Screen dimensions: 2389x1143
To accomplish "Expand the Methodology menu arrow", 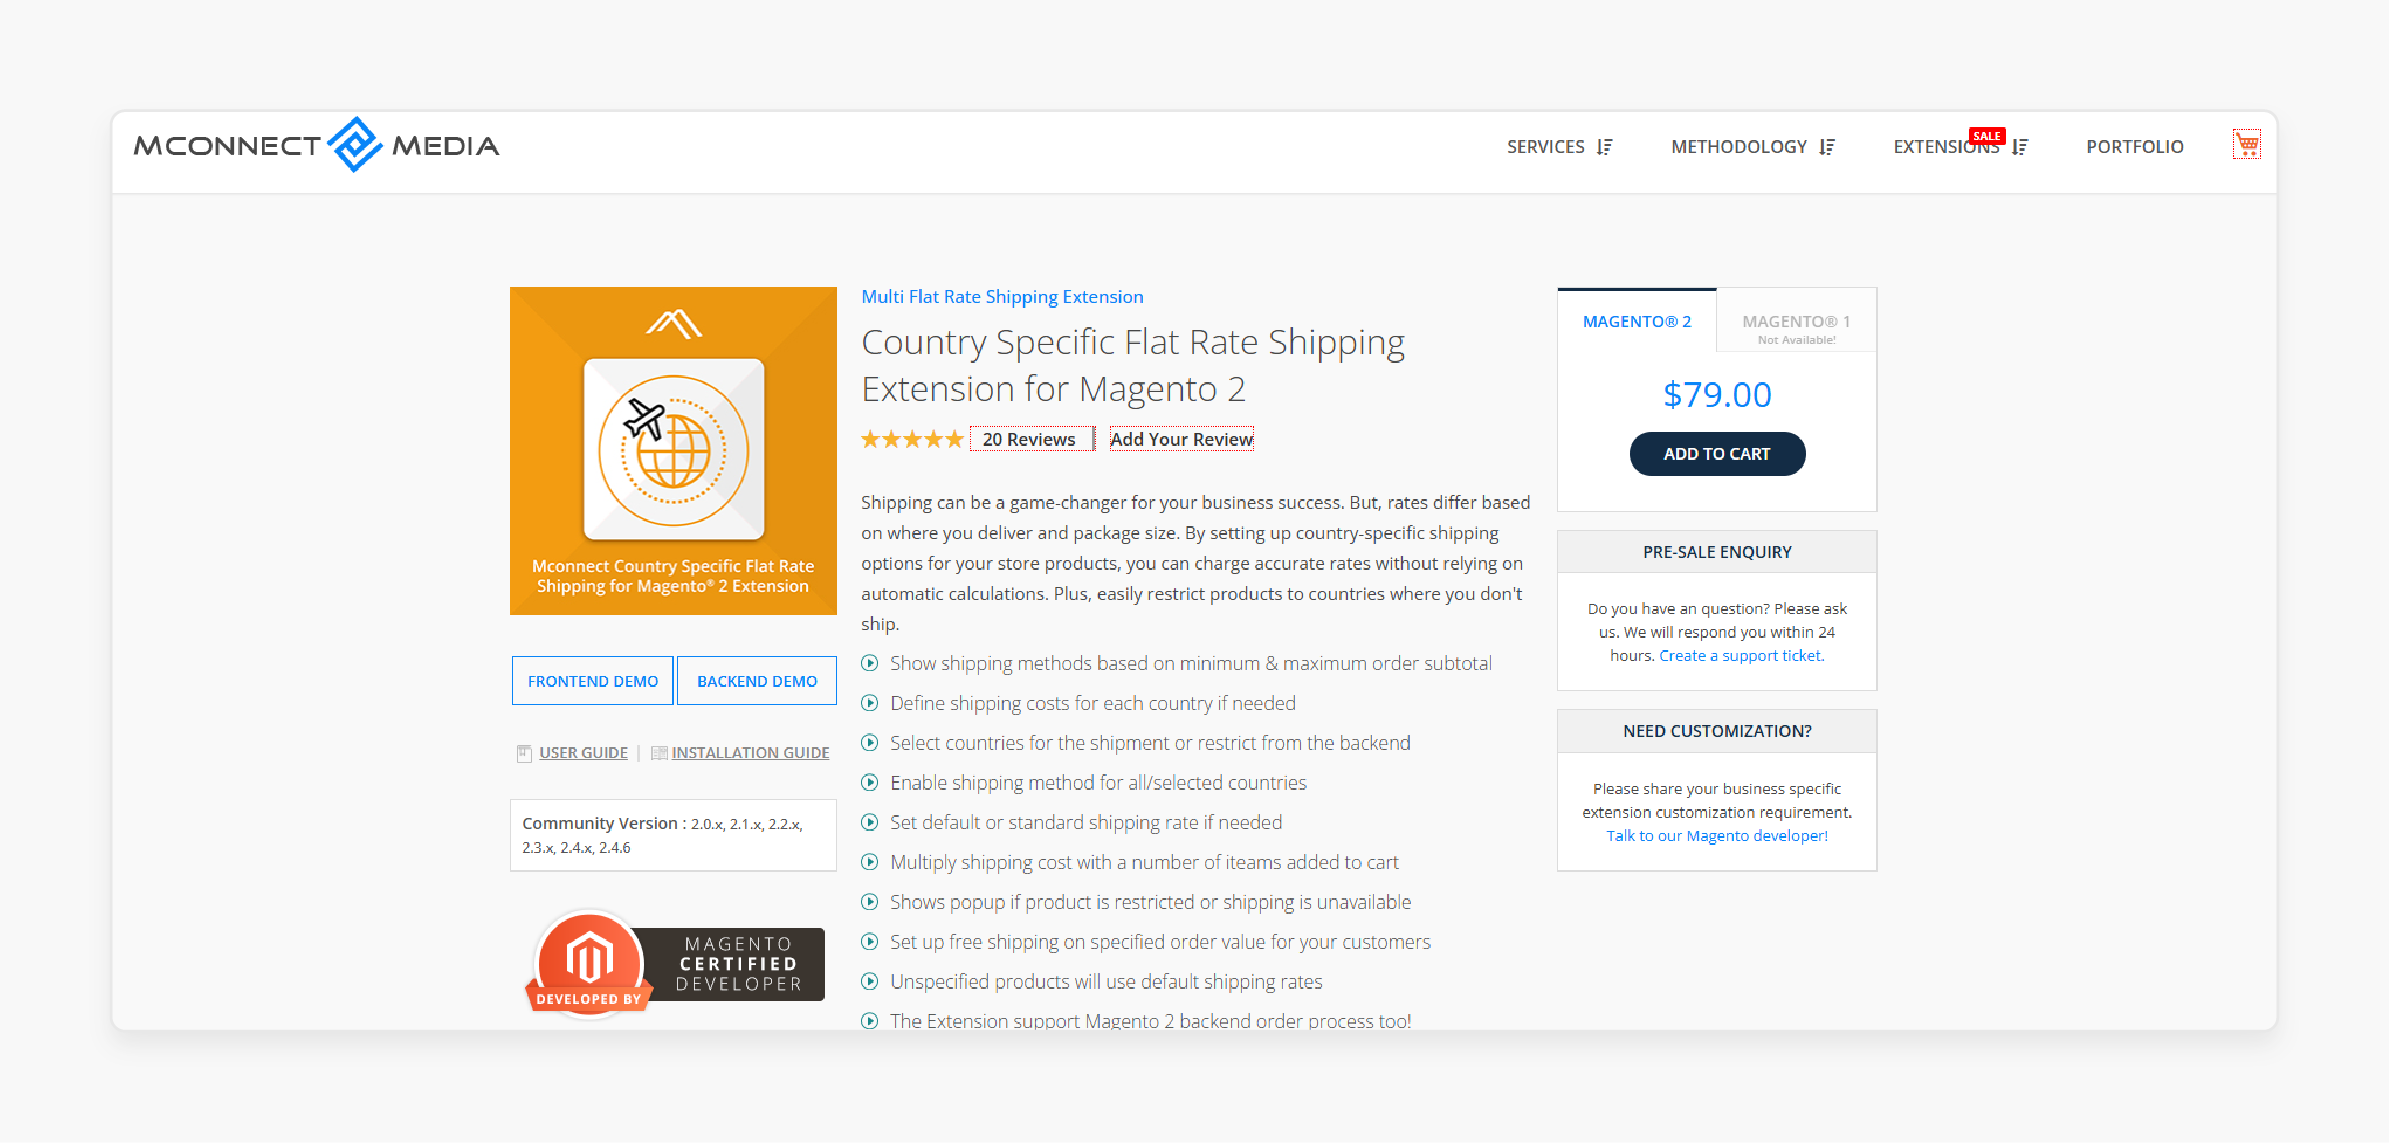I will 1827,147.
